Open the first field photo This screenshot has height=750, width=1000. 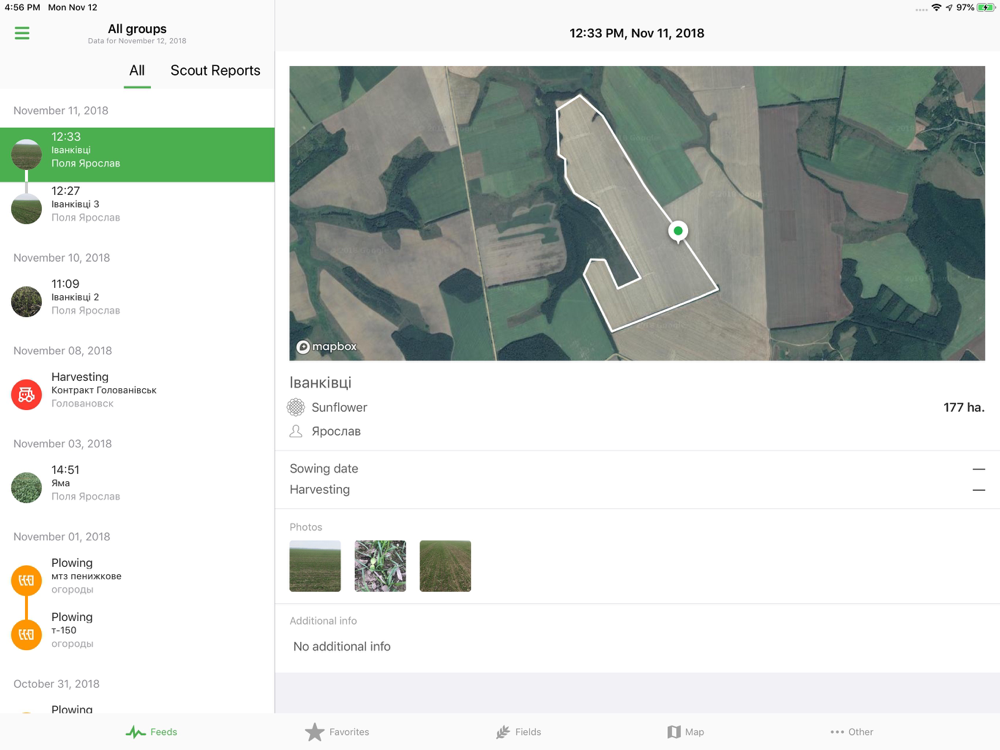click(x=315, y=566)
